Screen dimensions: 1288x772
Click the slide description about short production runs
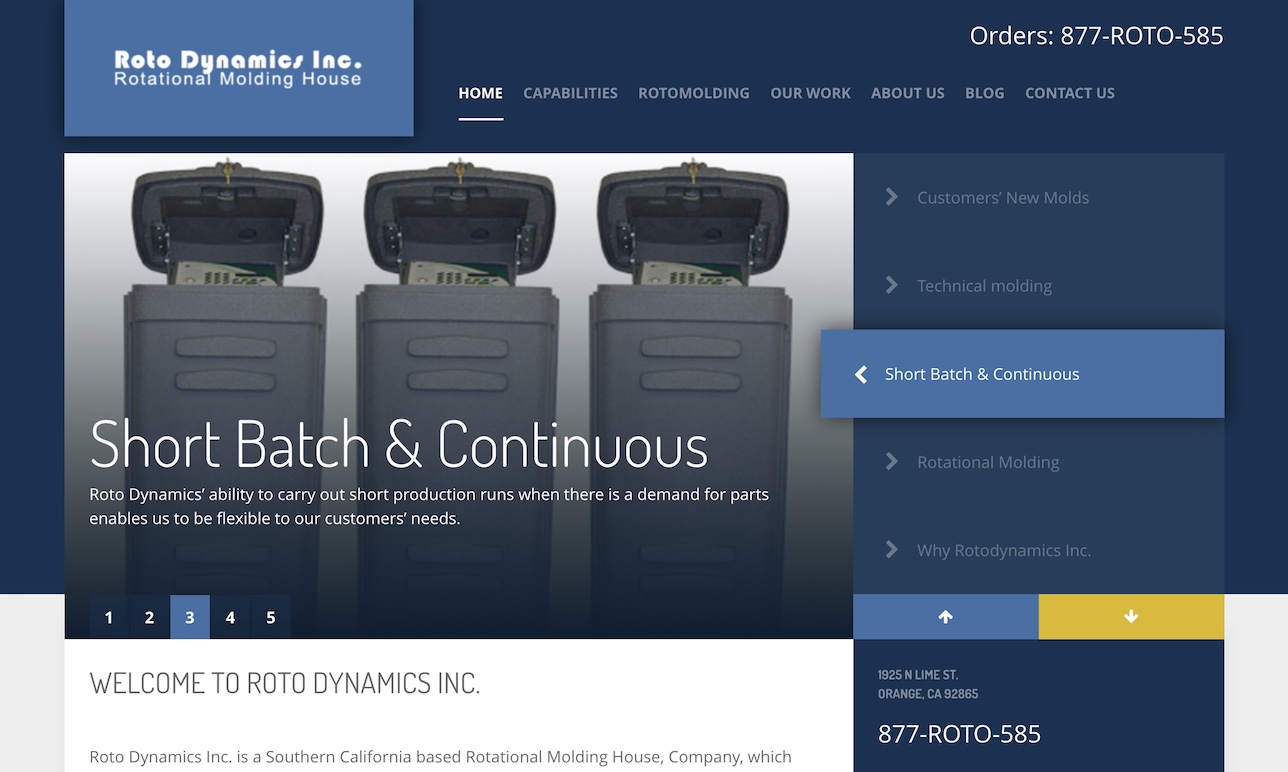(429, 507)
